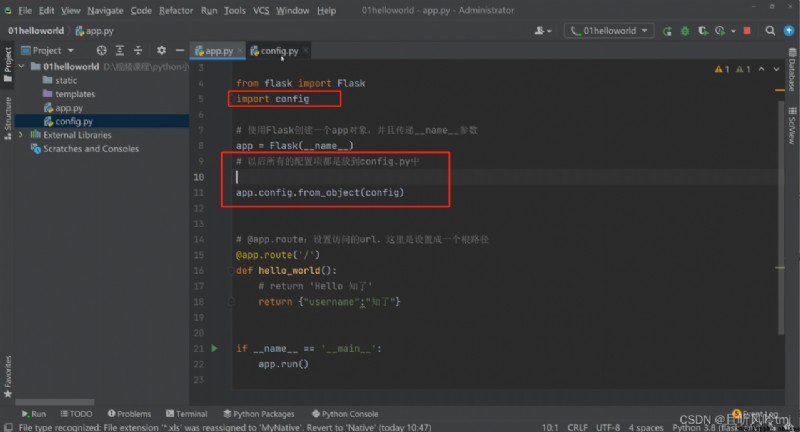Screen dimensions: 800x432
Task: Click the Profile run icon
Action: pos(720,31)
